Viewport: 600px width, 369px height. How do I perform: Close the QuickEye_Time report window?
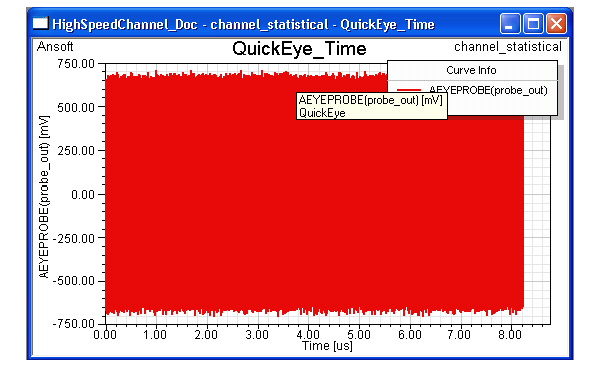(556, 24)
